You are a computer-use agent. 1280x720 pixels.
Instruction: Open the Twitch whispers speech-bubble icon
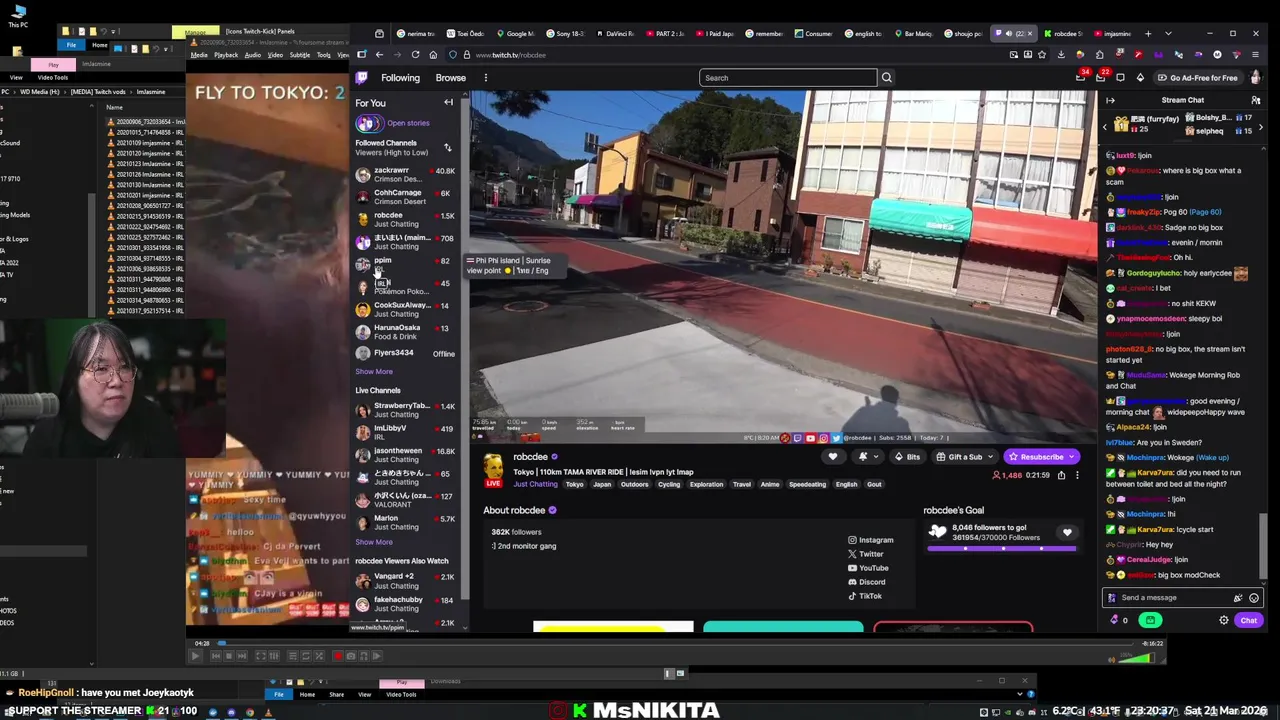tap(1120, 78)
